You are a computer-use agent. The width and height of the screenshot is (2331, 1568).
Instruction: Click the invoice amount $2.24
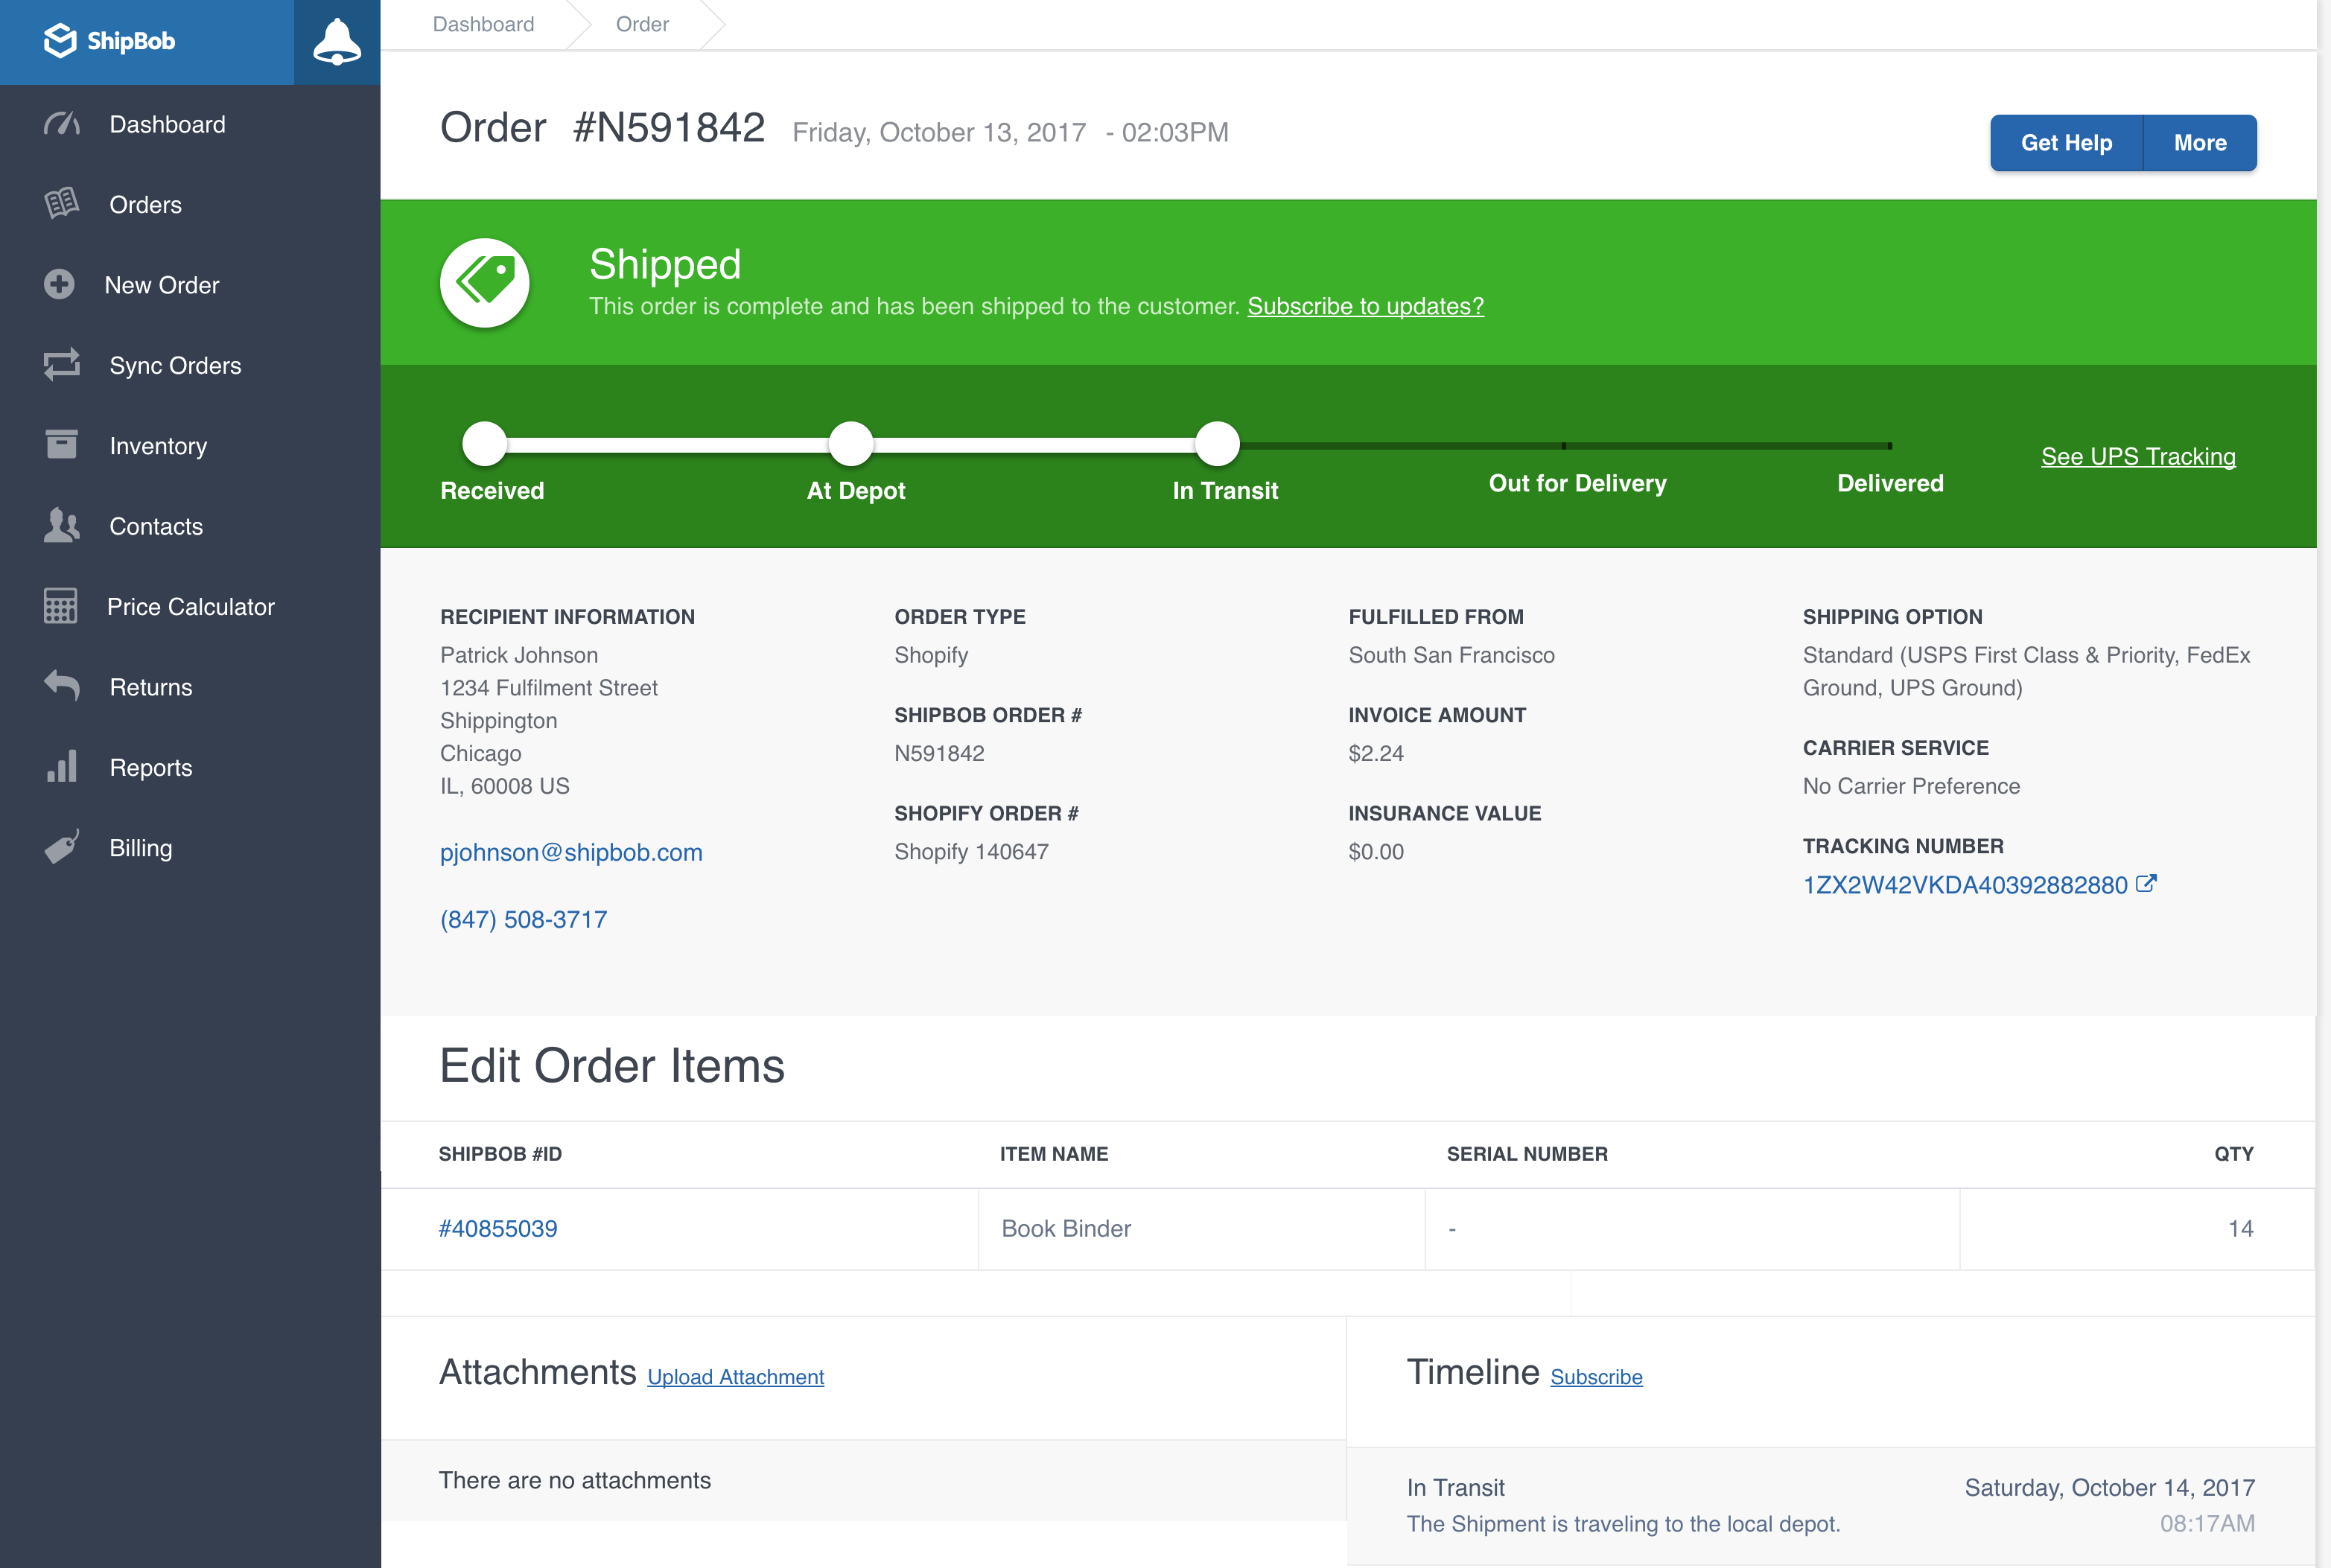1376,753
